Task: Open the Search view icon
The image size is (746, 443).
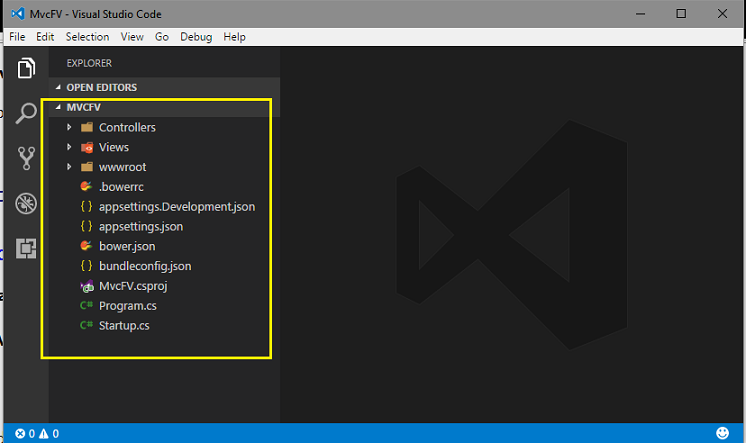Action: point(26,113)
